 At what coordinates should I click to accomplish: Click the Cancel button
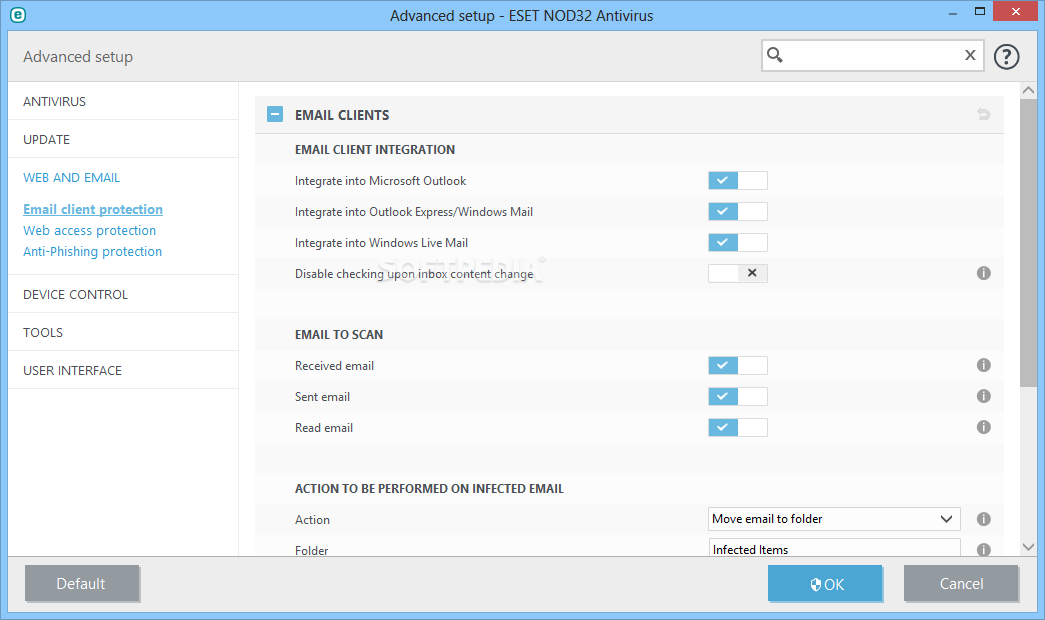click(x=961, y=584)
